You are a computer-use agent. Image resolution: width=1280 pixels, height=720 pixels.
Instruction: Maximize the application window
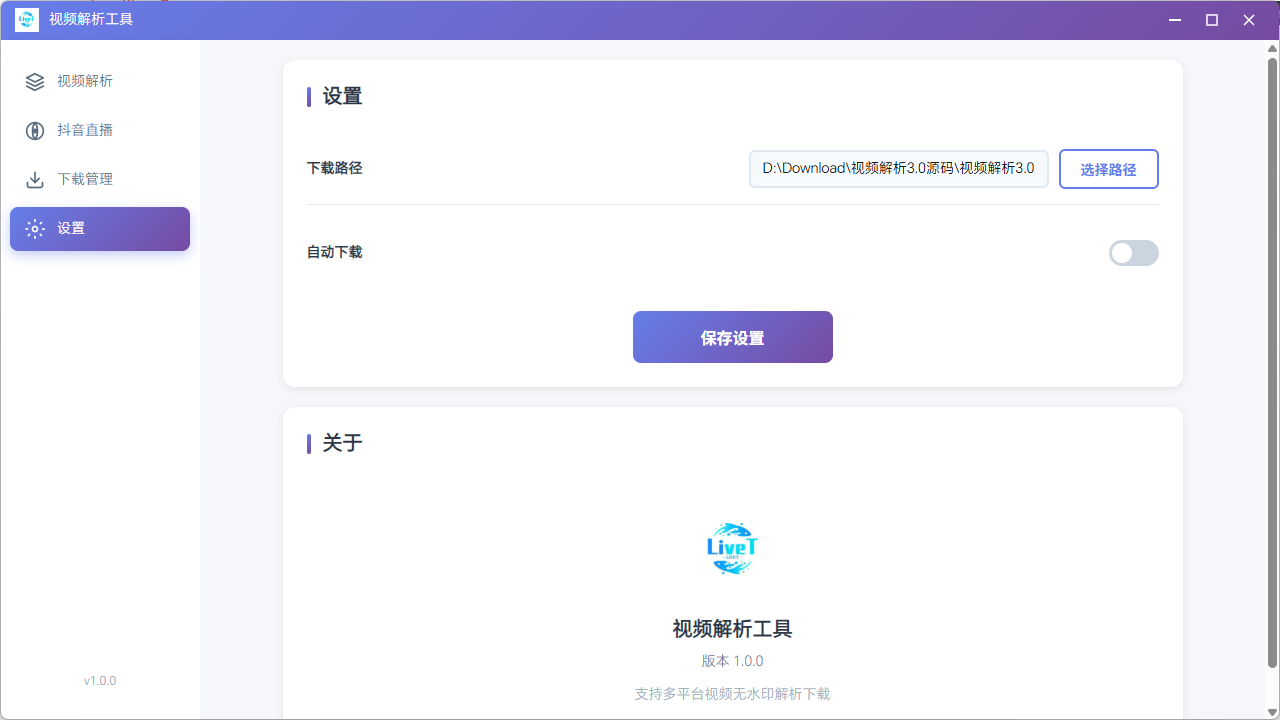(x=1212, y=20)
